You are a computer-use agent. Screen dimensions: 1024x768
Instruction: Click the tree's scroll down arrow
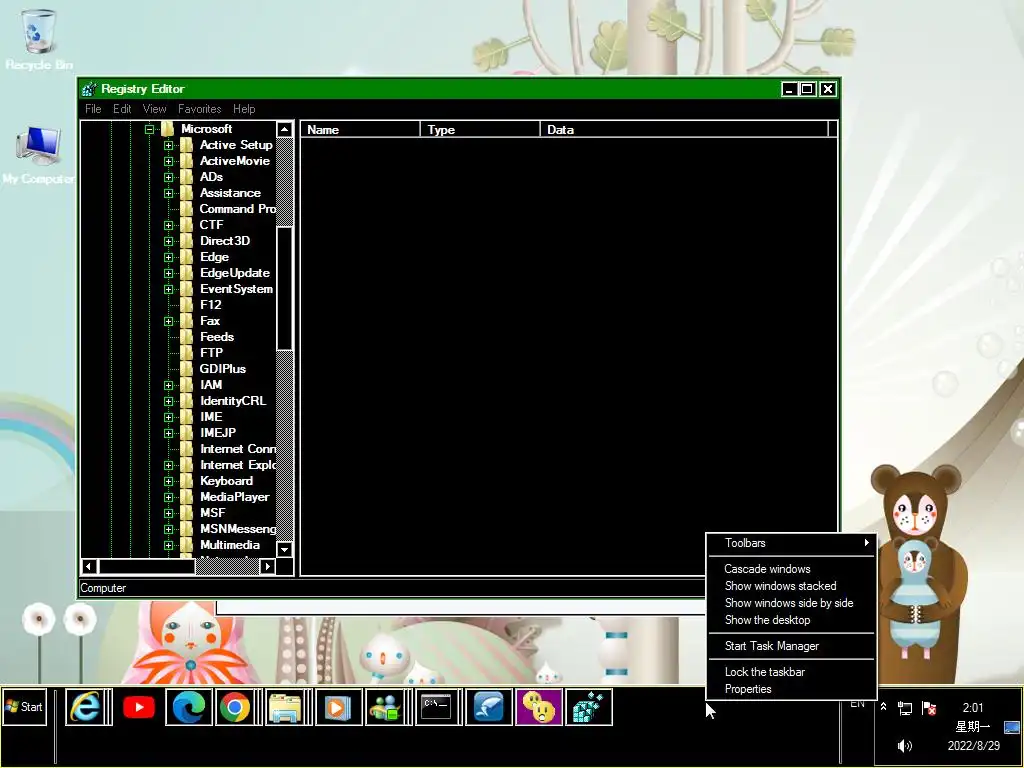pyautogui.click(x=284, y=549)
